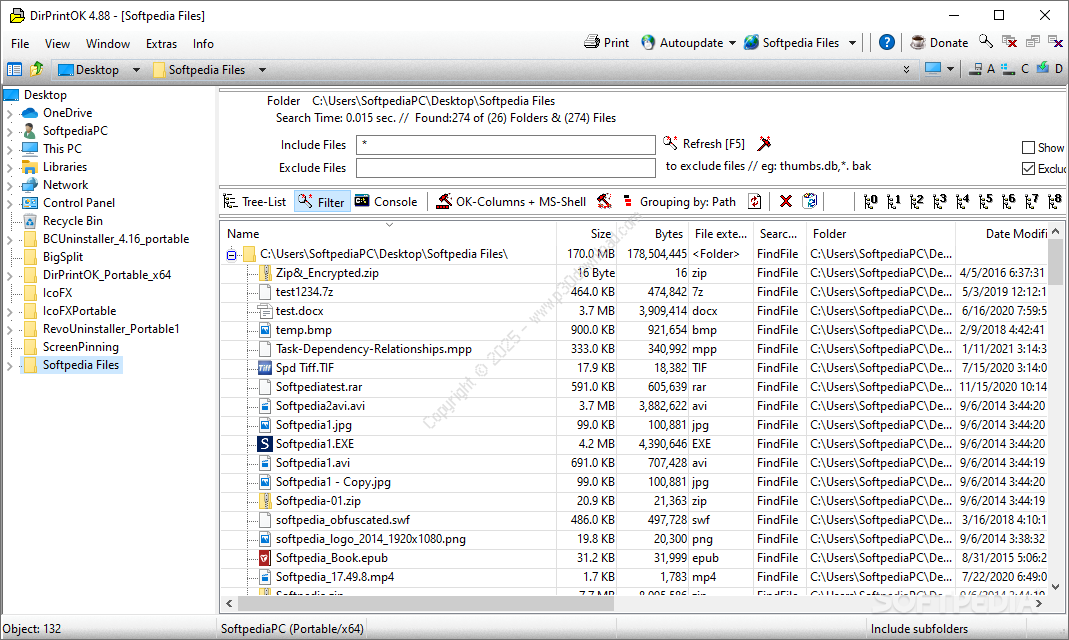Viewport: 1069px width, 640px height.
Task: Click the Print icon in the toolbar
Action: coord(592,43)
